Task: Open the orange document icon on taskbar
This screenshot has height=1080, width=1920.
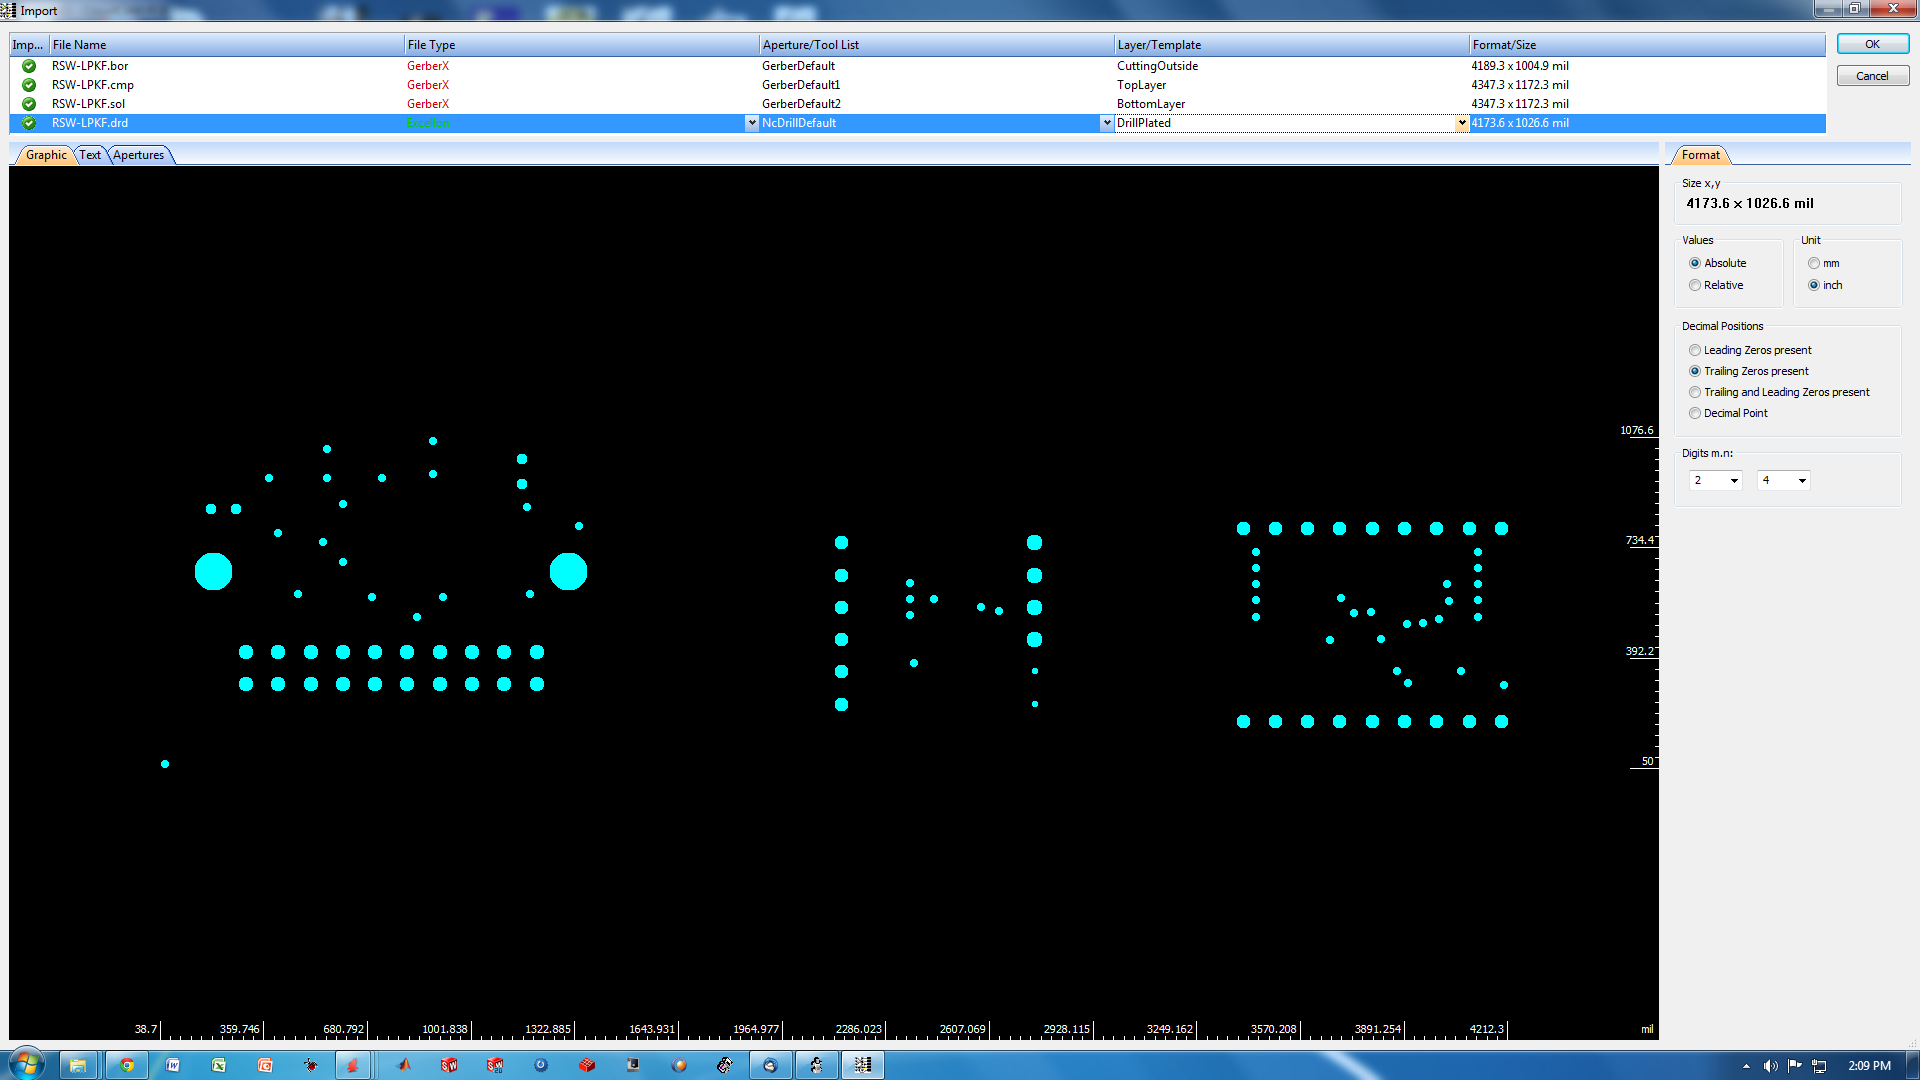Action: tap(265, 1065)
